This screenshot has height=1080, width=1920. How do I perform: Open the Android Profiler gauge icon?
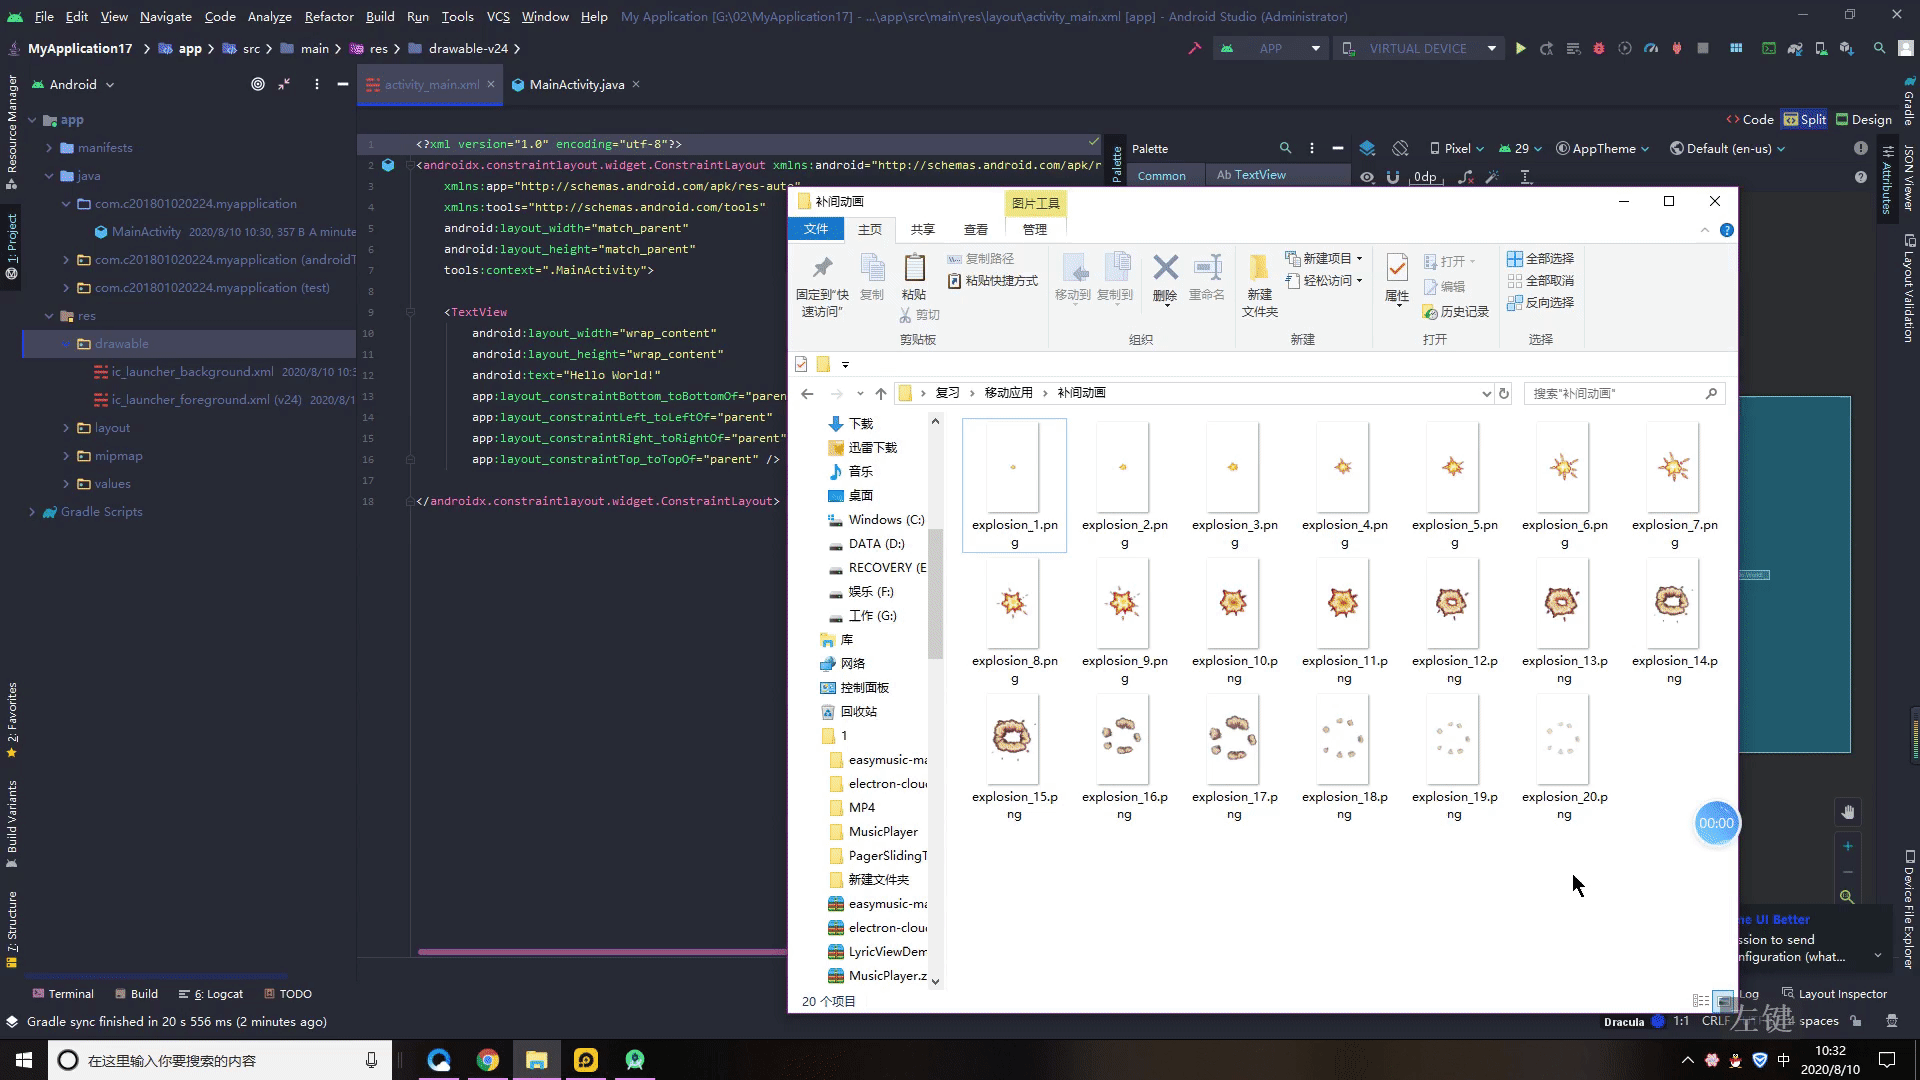[1651, 48]
